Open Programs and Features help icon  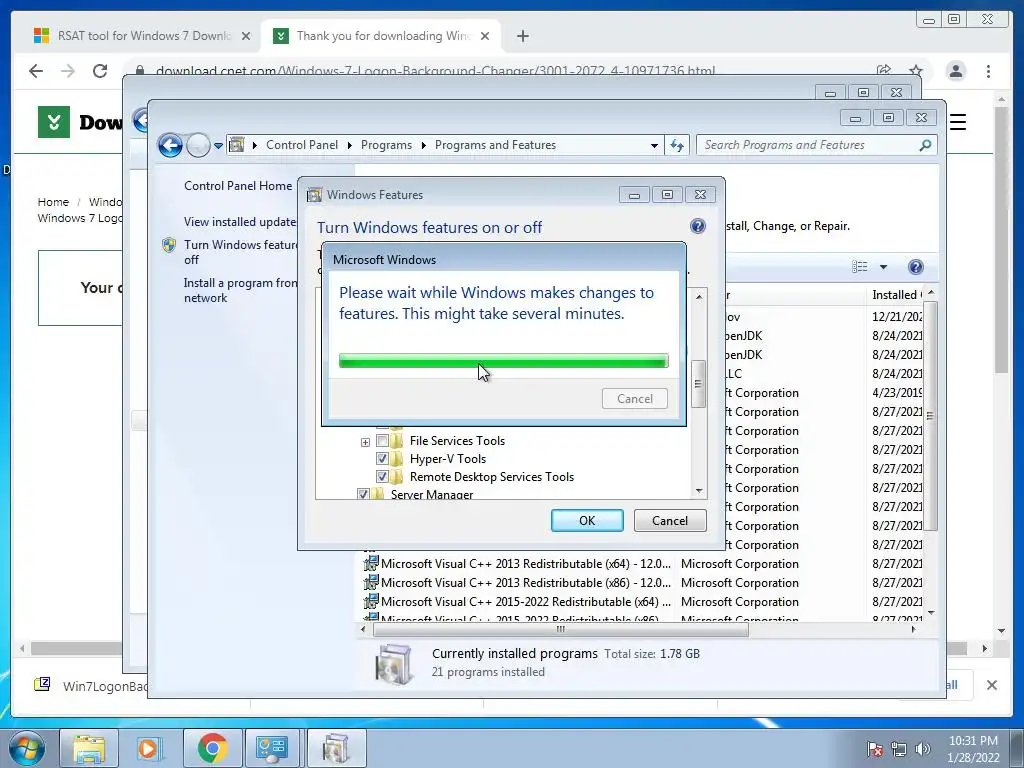click(x=916, y=266)
